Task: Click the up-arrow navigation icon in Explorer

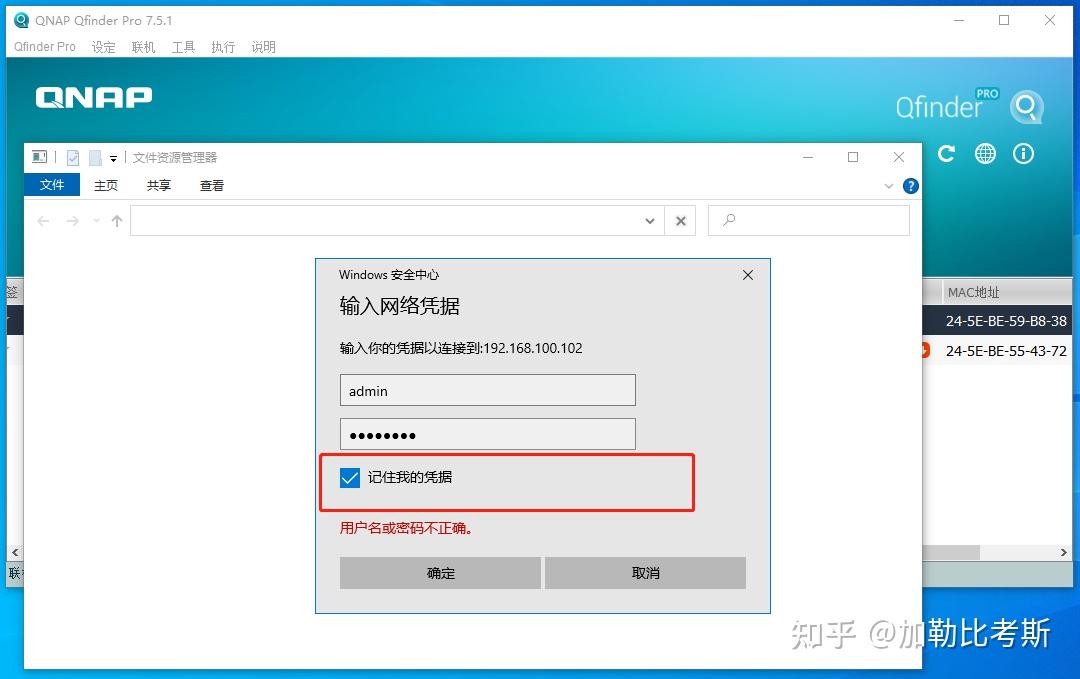Action: [x=117, y=221]
